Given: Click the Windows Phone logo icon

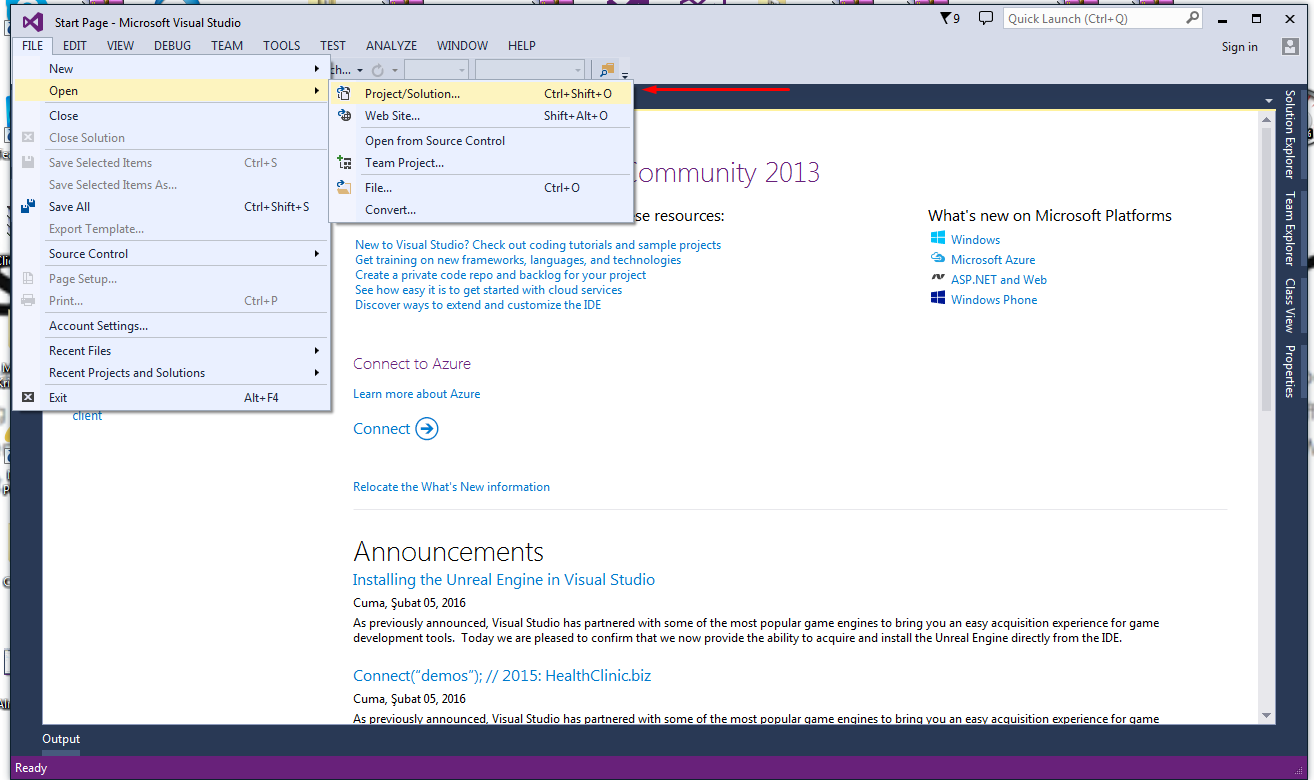Looking at the screenshot, I should [938, 299].
